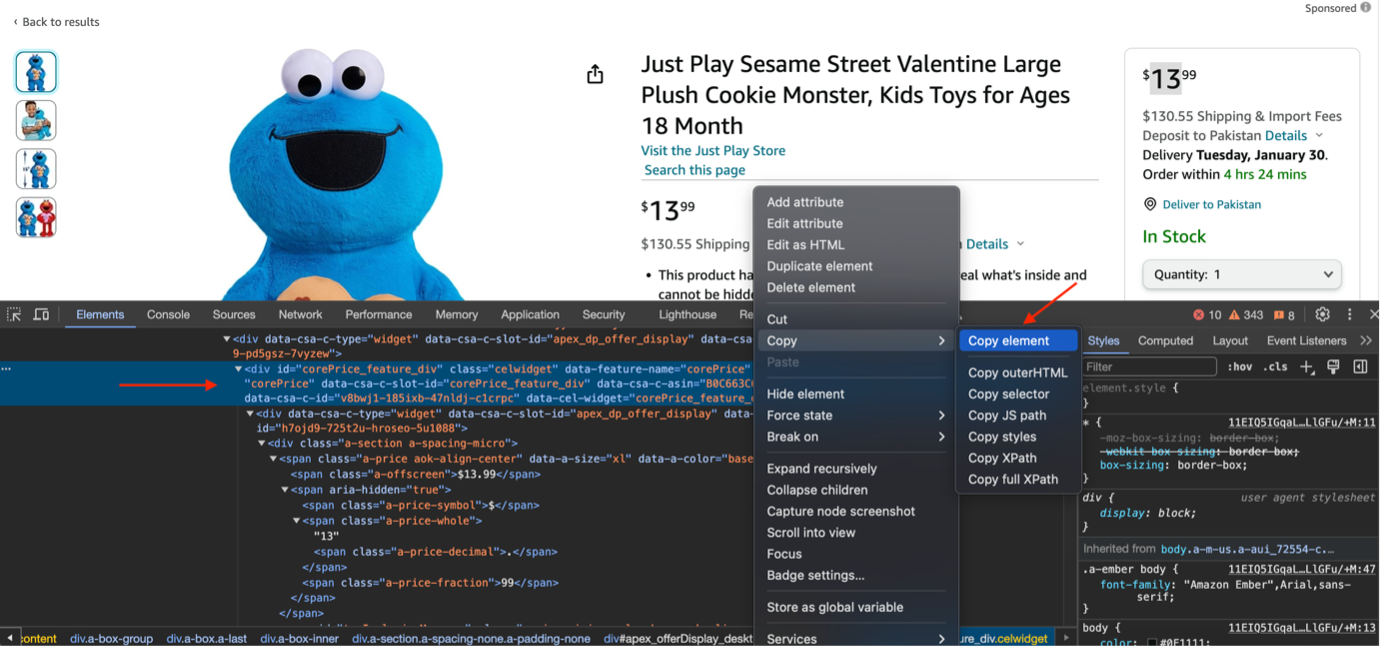Select the first Cookie Monster thumbnail
Viewport: 1384px width, 650px height.
click(36, 72)
